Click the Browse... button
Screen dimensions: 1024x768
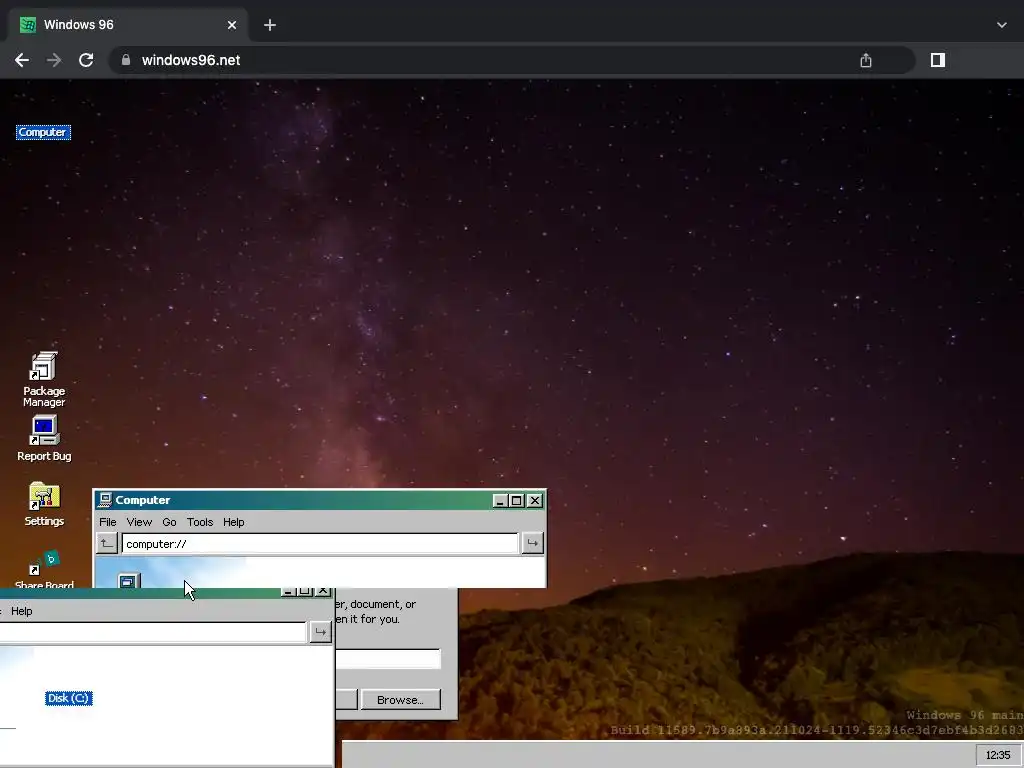pyautogui.click(x=400, y=699)
